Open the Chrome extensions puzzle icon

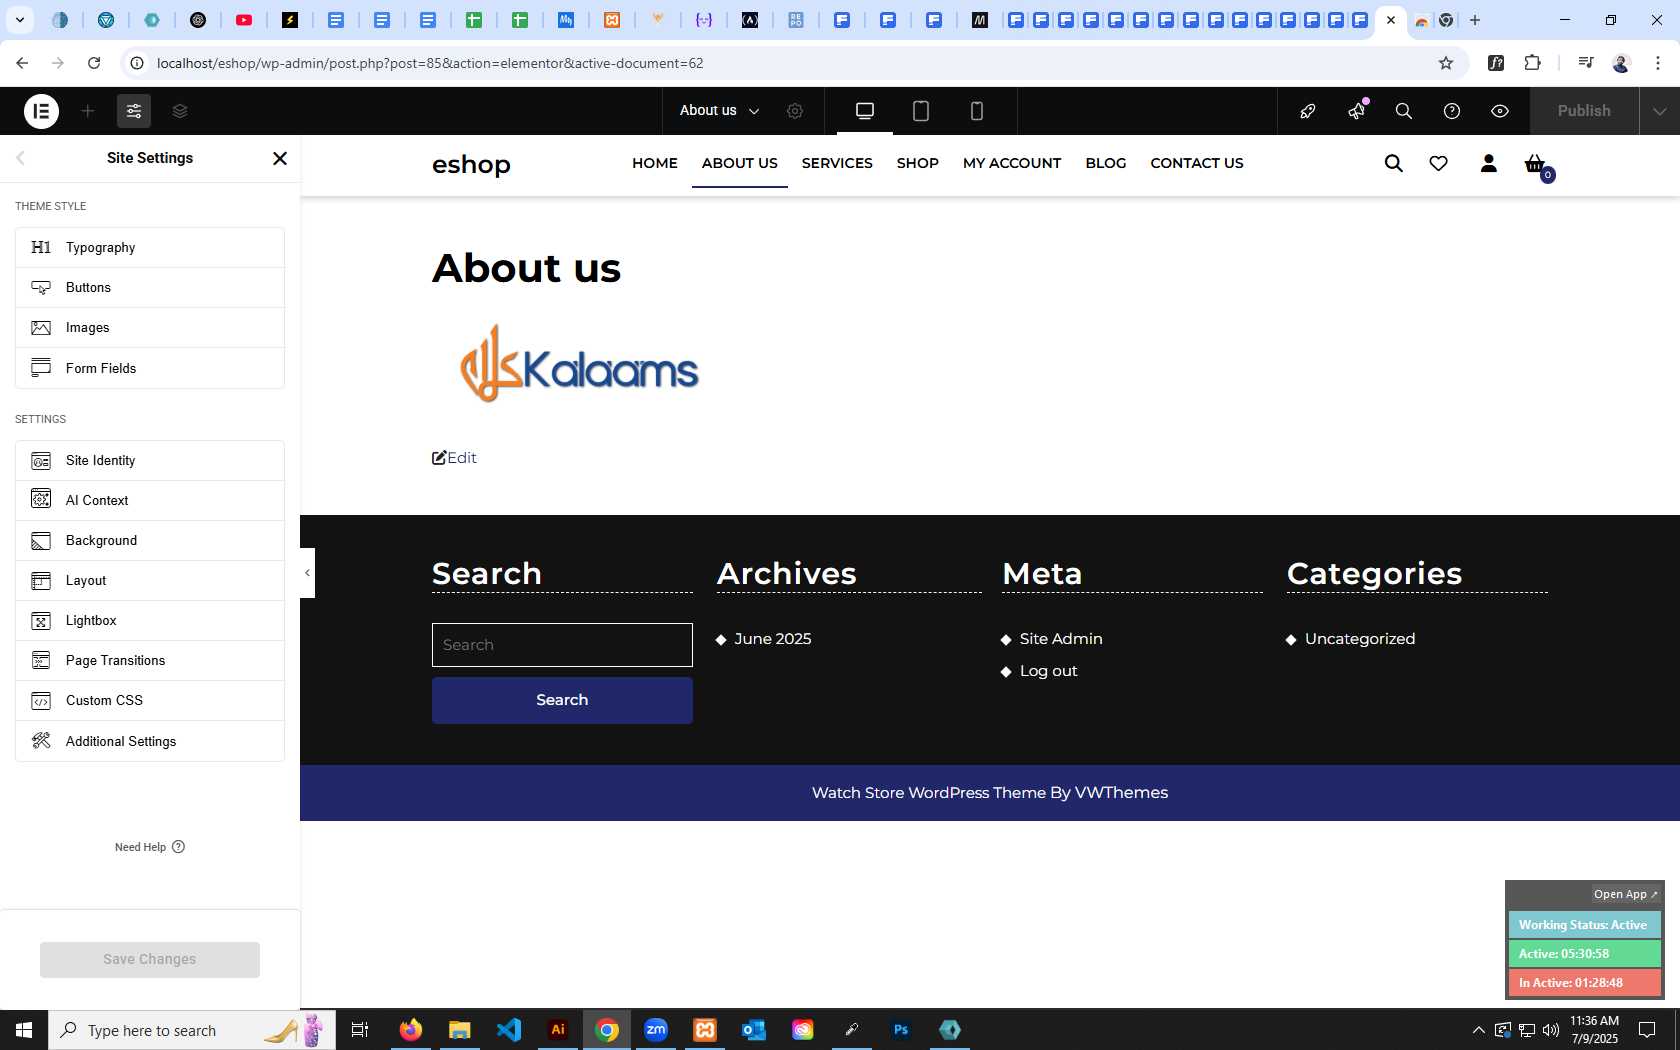pos(1532,63)
